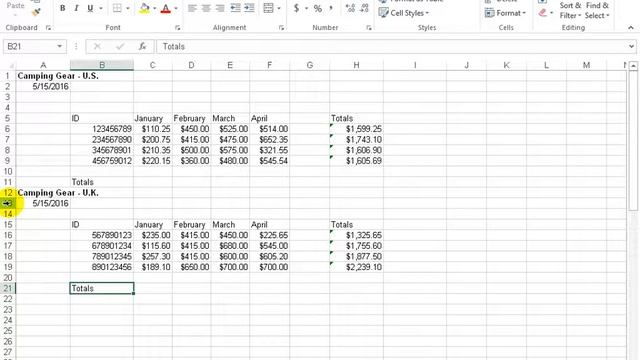Viewport: 640px width, 360px height.
Task: Apply the yellow Fill Color bucket
Action: (144, 8)
